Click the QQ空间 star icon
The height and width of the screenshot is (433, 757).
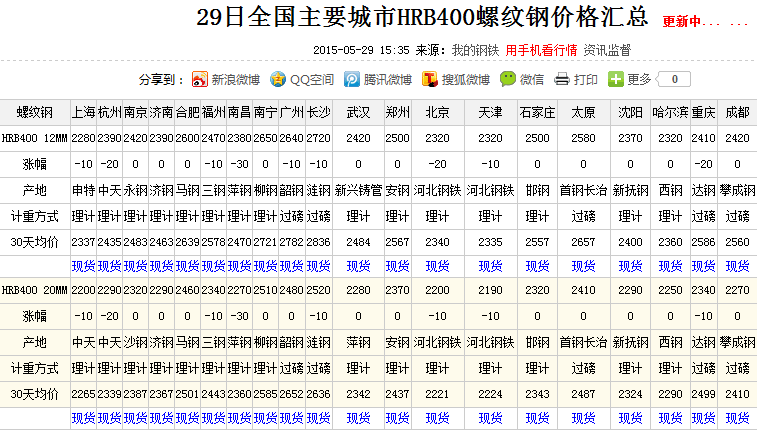tap(278, 79)
